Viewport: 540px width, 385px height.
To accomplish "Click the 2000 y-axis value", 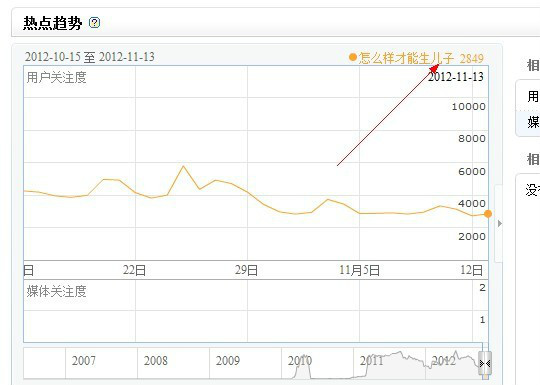I will click(x=472, y=237).
